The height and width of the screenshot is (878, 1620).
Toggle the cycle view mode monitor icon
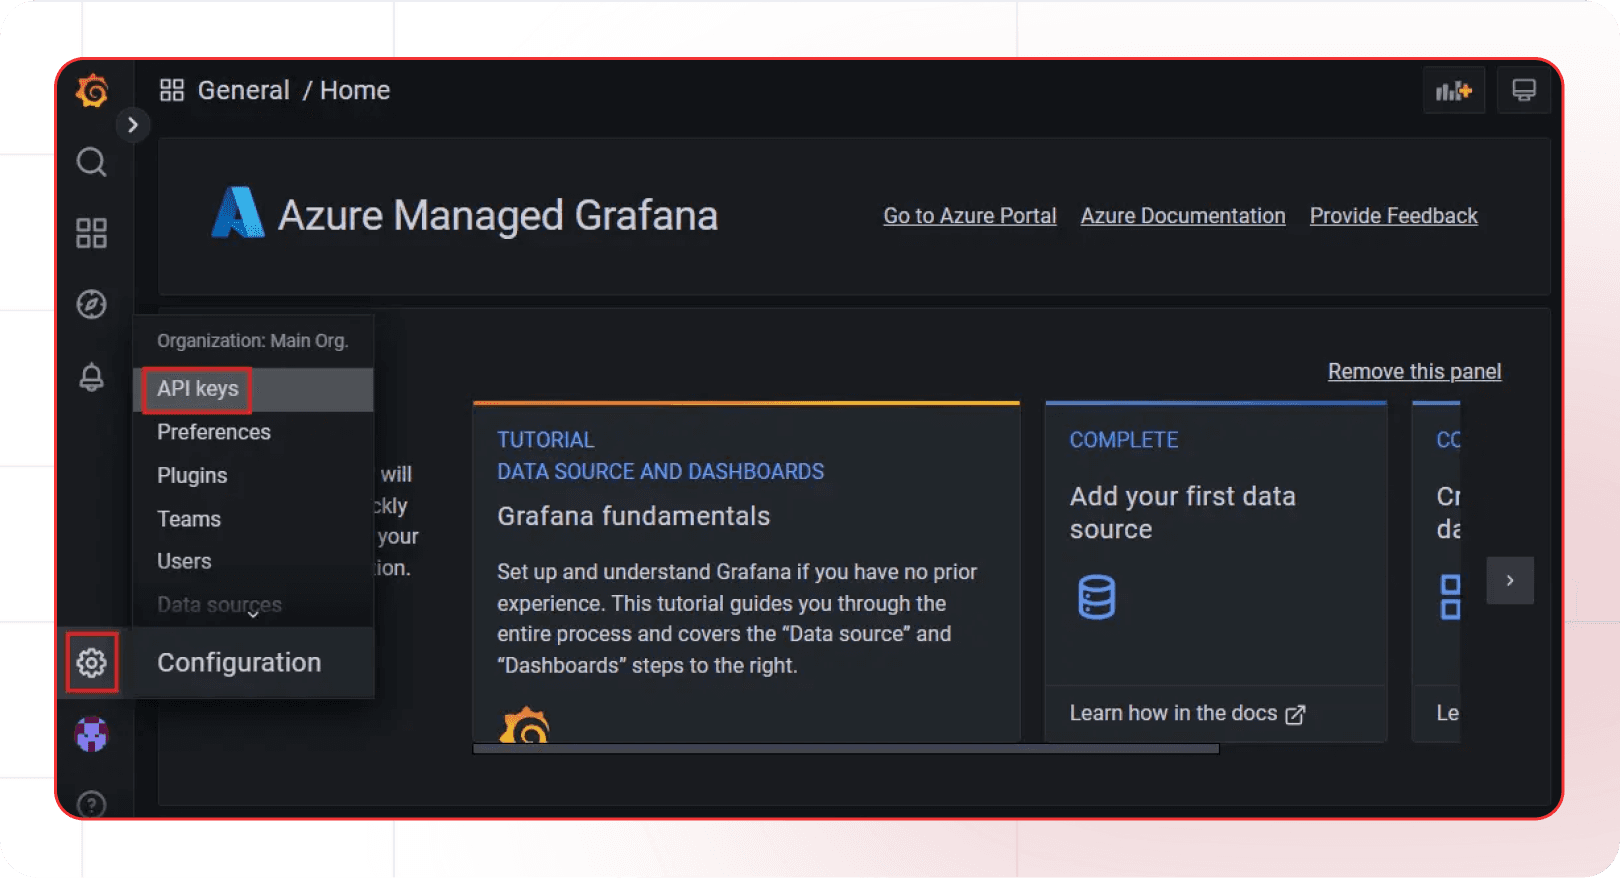tap(1524, 91)
